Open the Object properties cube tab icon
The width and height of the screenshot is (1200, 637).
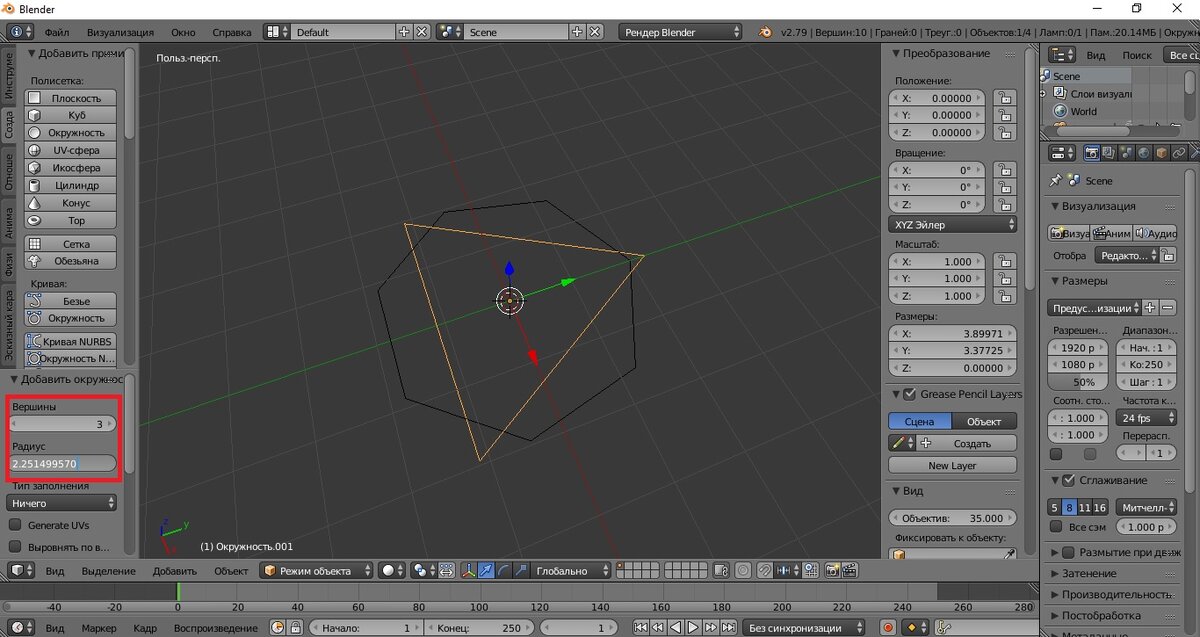(x=1161, y=153)
